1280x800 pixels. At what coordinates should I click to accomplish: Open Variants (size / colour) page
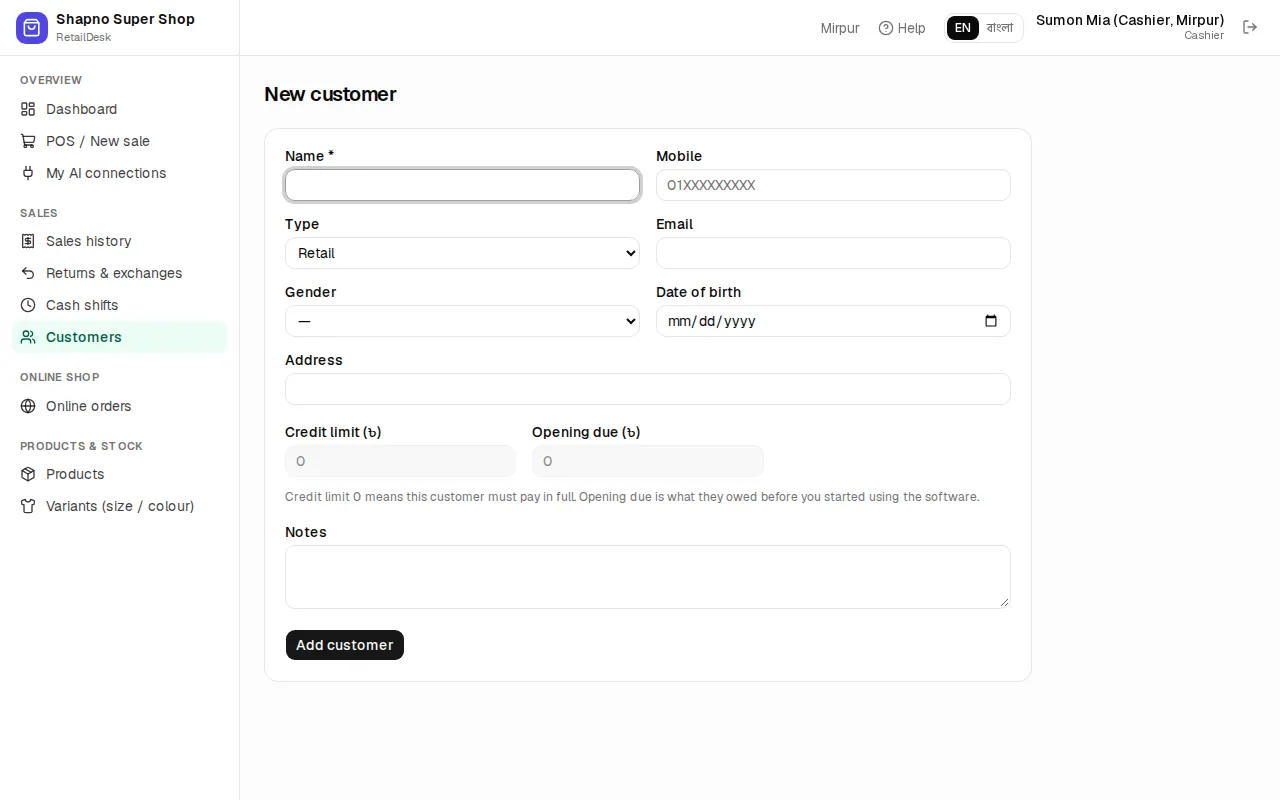click(120, 506)
